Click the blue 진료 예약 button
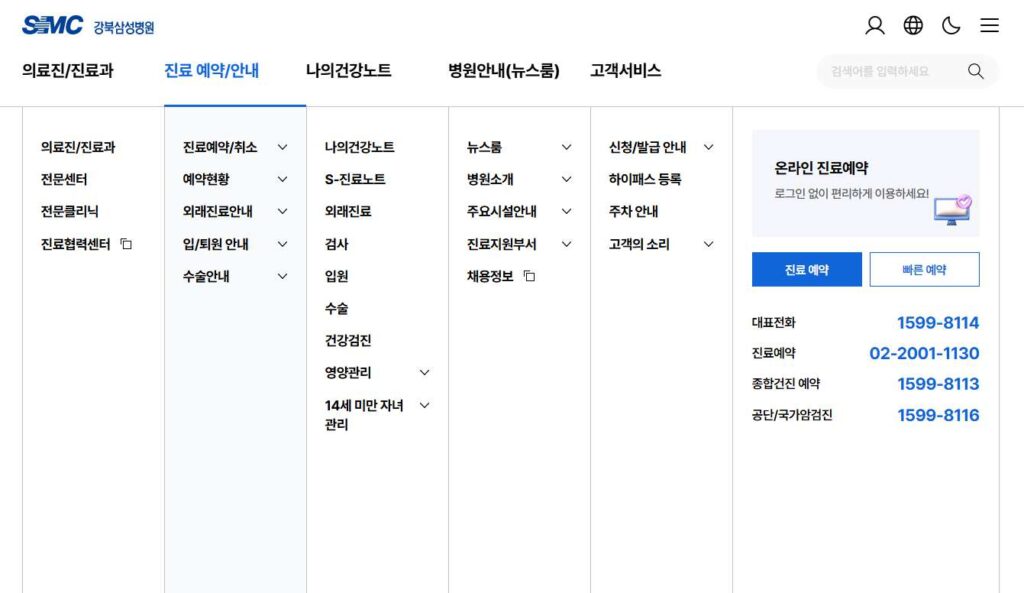This screenshot has height=593, width=1024. coord(807,269)
